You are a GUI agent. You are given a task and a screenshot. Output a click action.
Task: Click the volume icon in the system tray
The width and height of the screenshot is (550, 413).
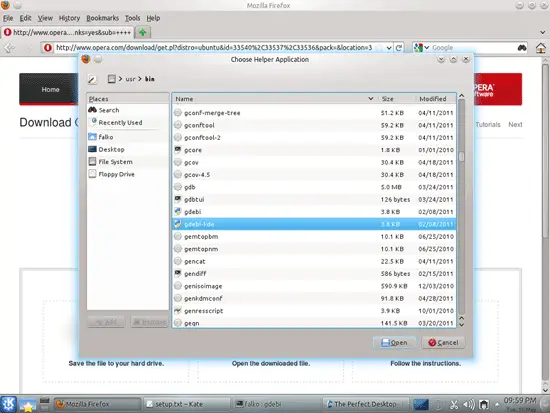click(x=469, y=405)
